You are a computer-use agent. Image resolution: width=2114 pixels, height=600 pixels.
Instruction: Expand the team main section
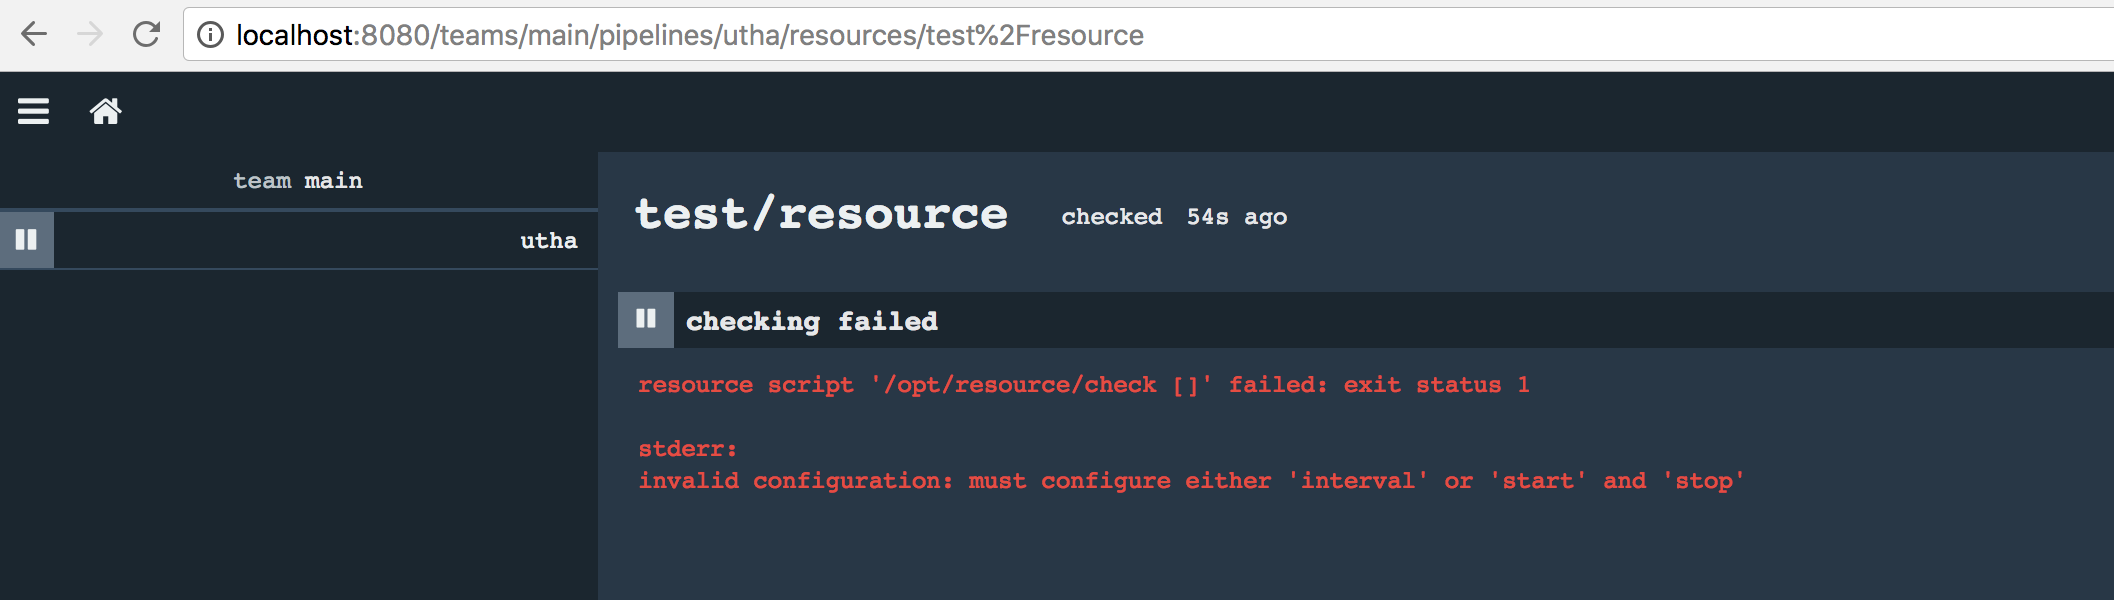tap(298, 180)
